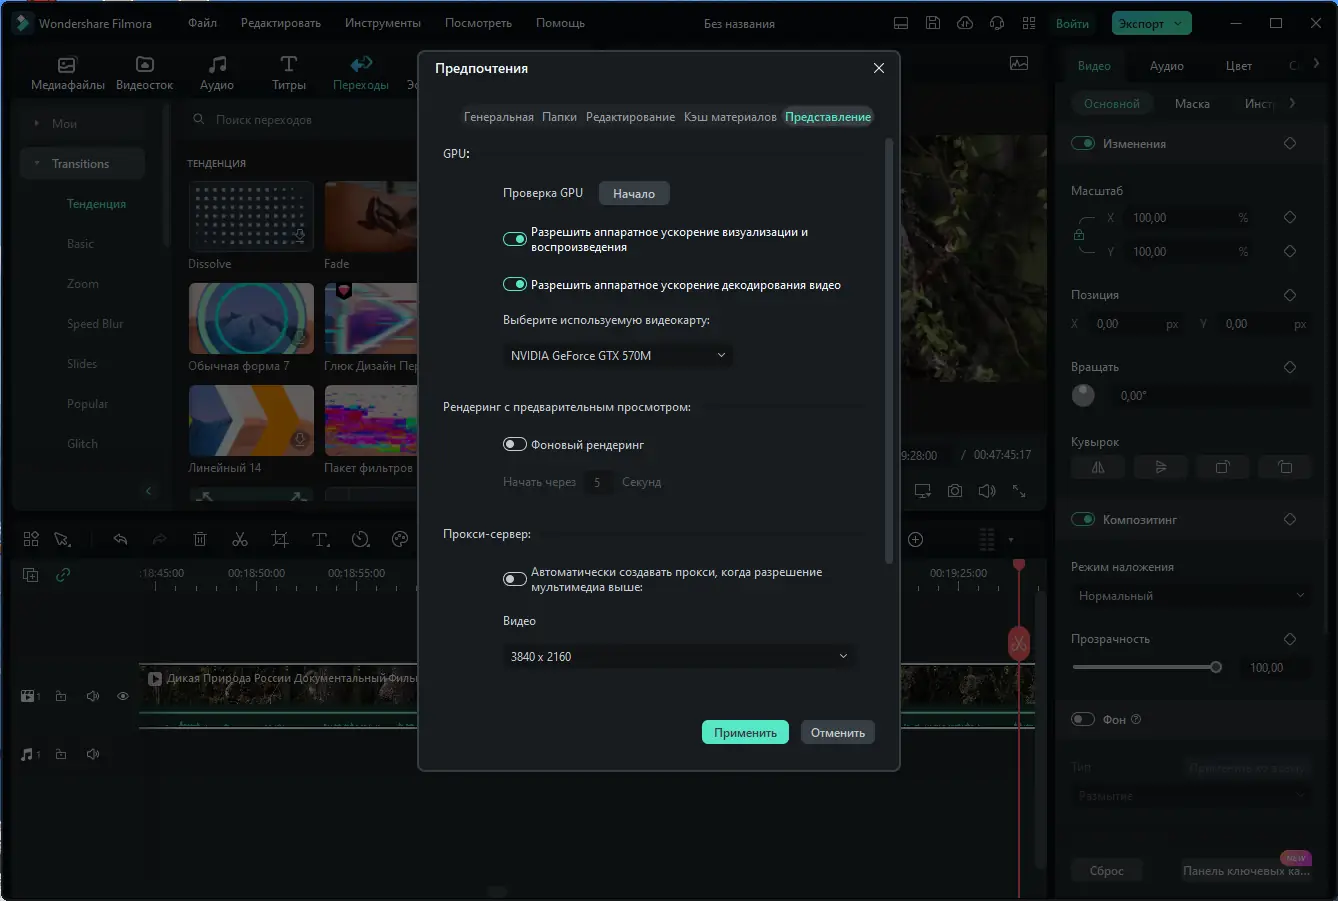Image resolution: width=1338 pixels, height=901 pixels.
Task: Open the speed tool icon in timeline toolbar
Action: tap(361, 540)
